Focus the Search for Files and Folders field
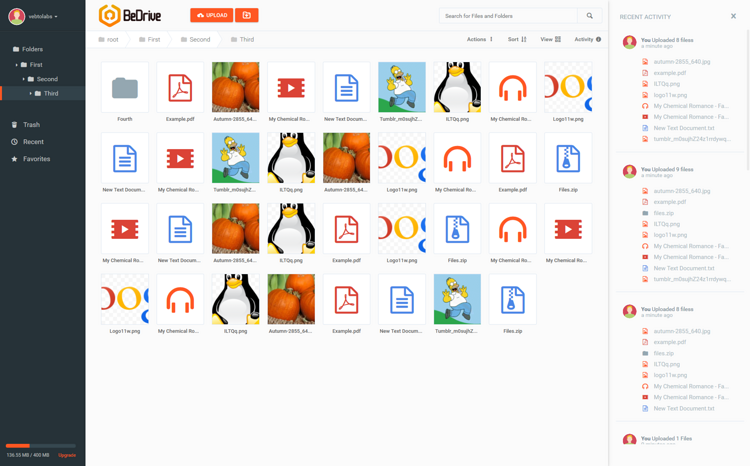Viewport: 750px width, 466px height. (508, 16)
